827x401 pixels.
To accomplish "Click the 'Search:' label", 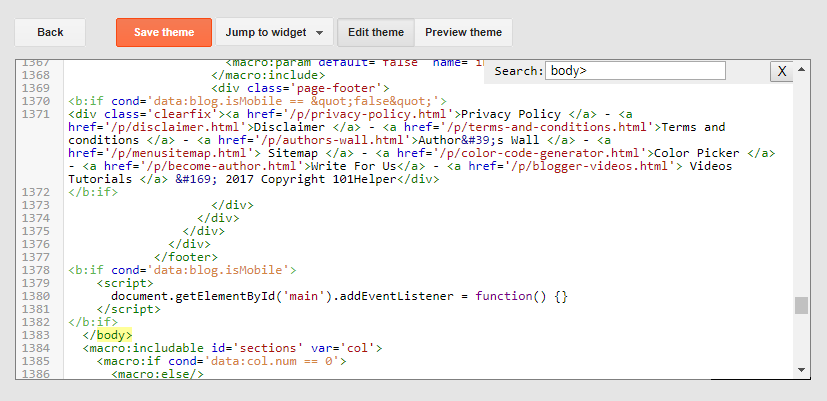I will [518, 71].
